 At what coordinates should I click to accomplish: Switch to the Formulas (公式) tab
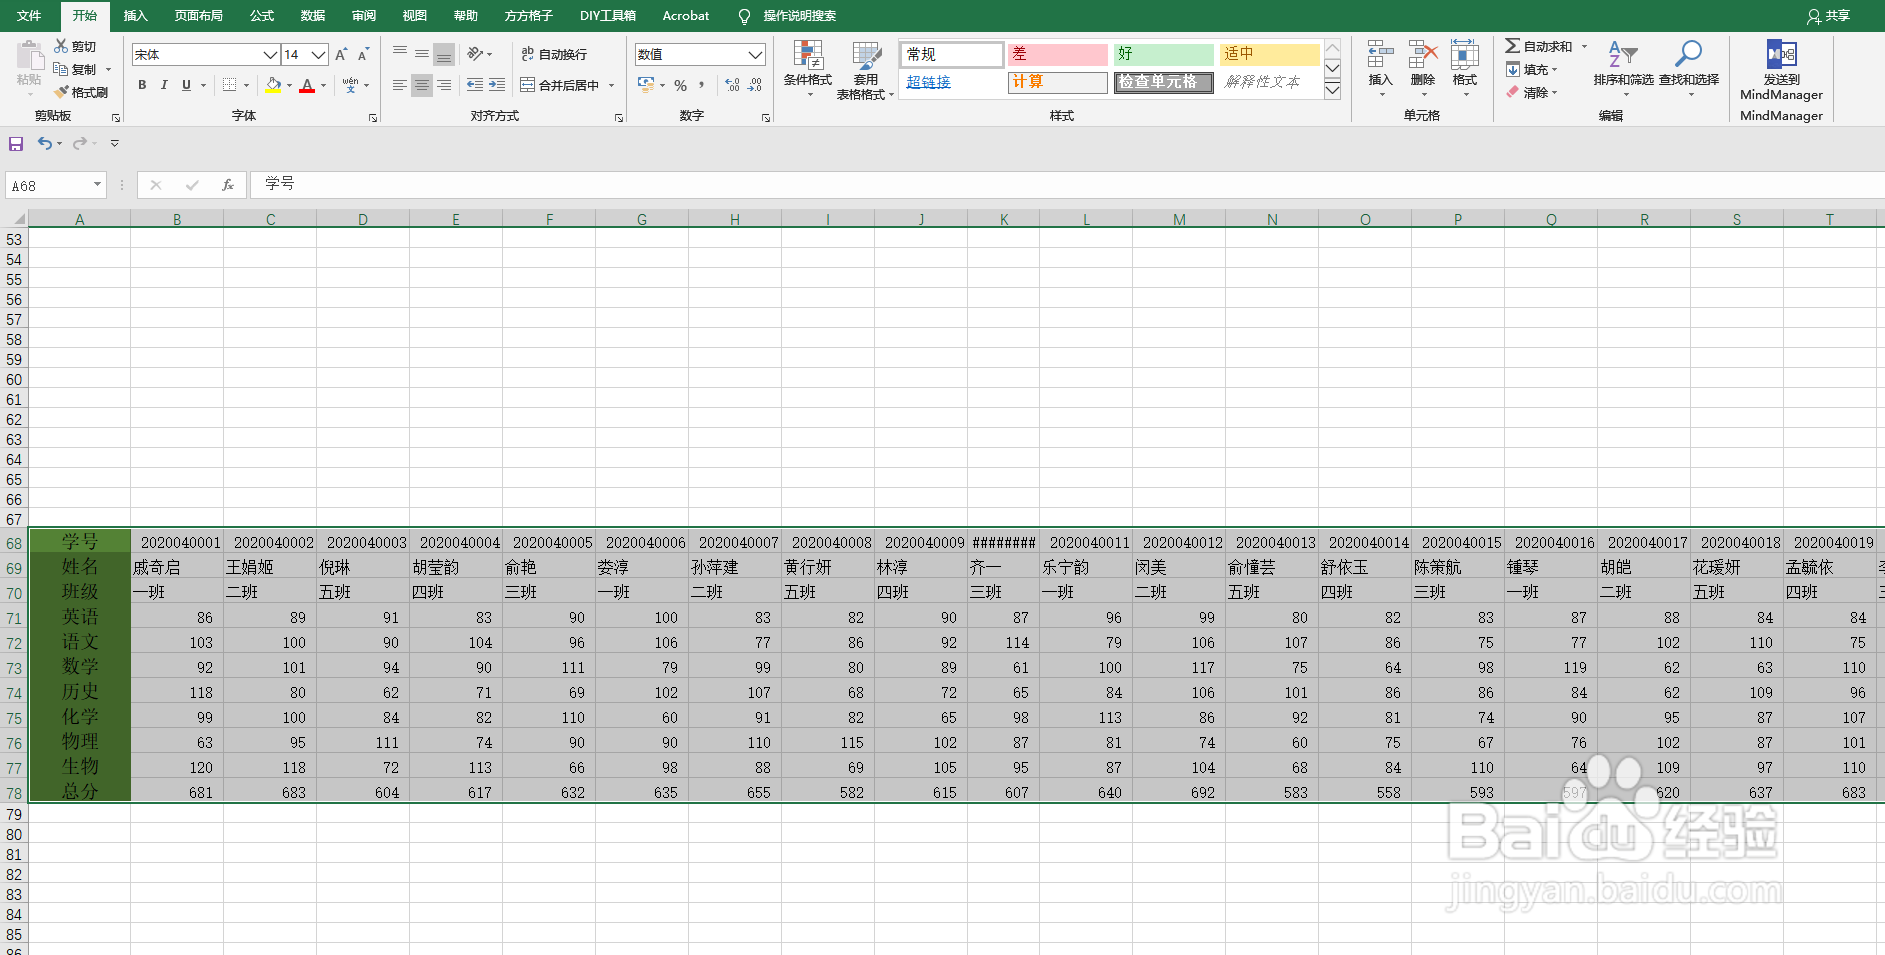click(262, 16)
